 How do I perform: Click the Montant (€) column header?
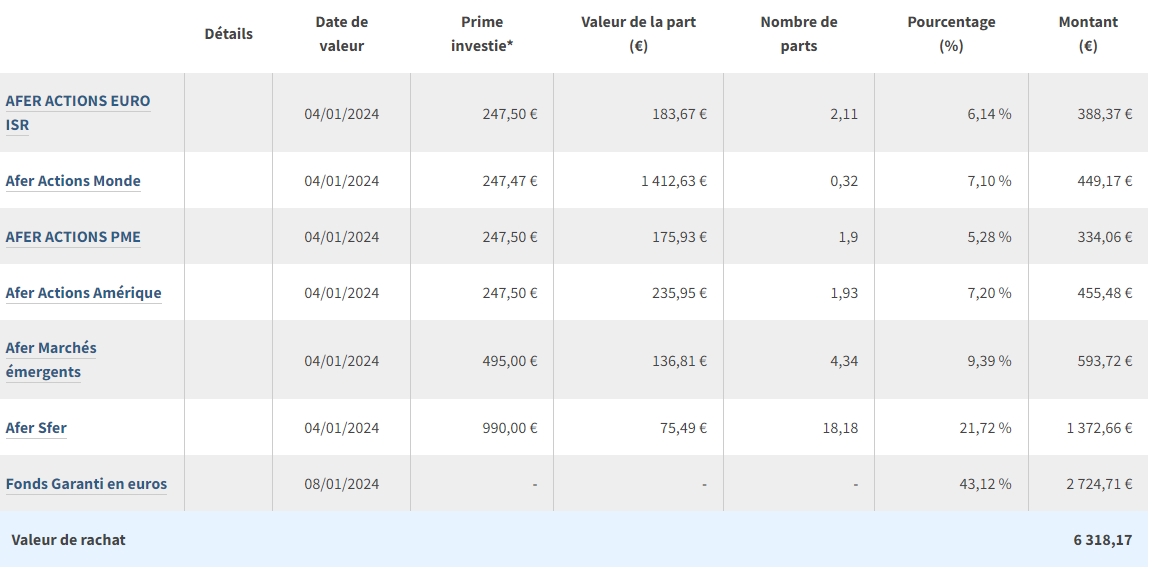point(1088,34)
